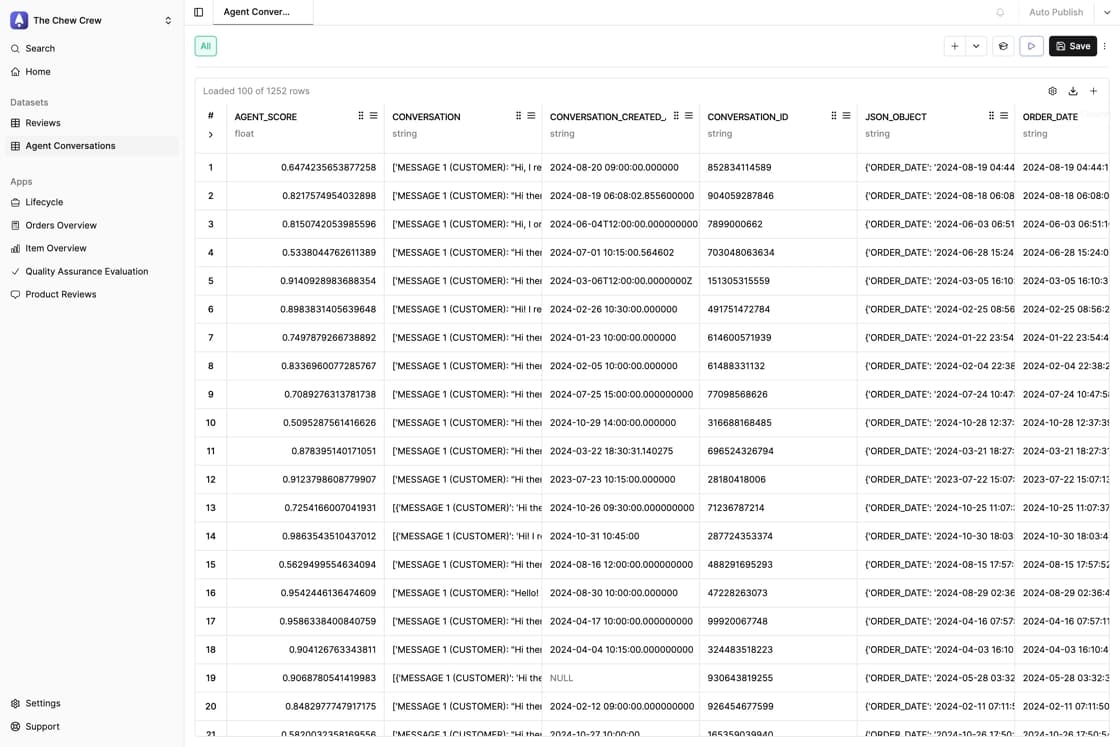Toggle the All filter chip
The width and height of the screenshot is (1120, 747).
[x=205, y=46]
